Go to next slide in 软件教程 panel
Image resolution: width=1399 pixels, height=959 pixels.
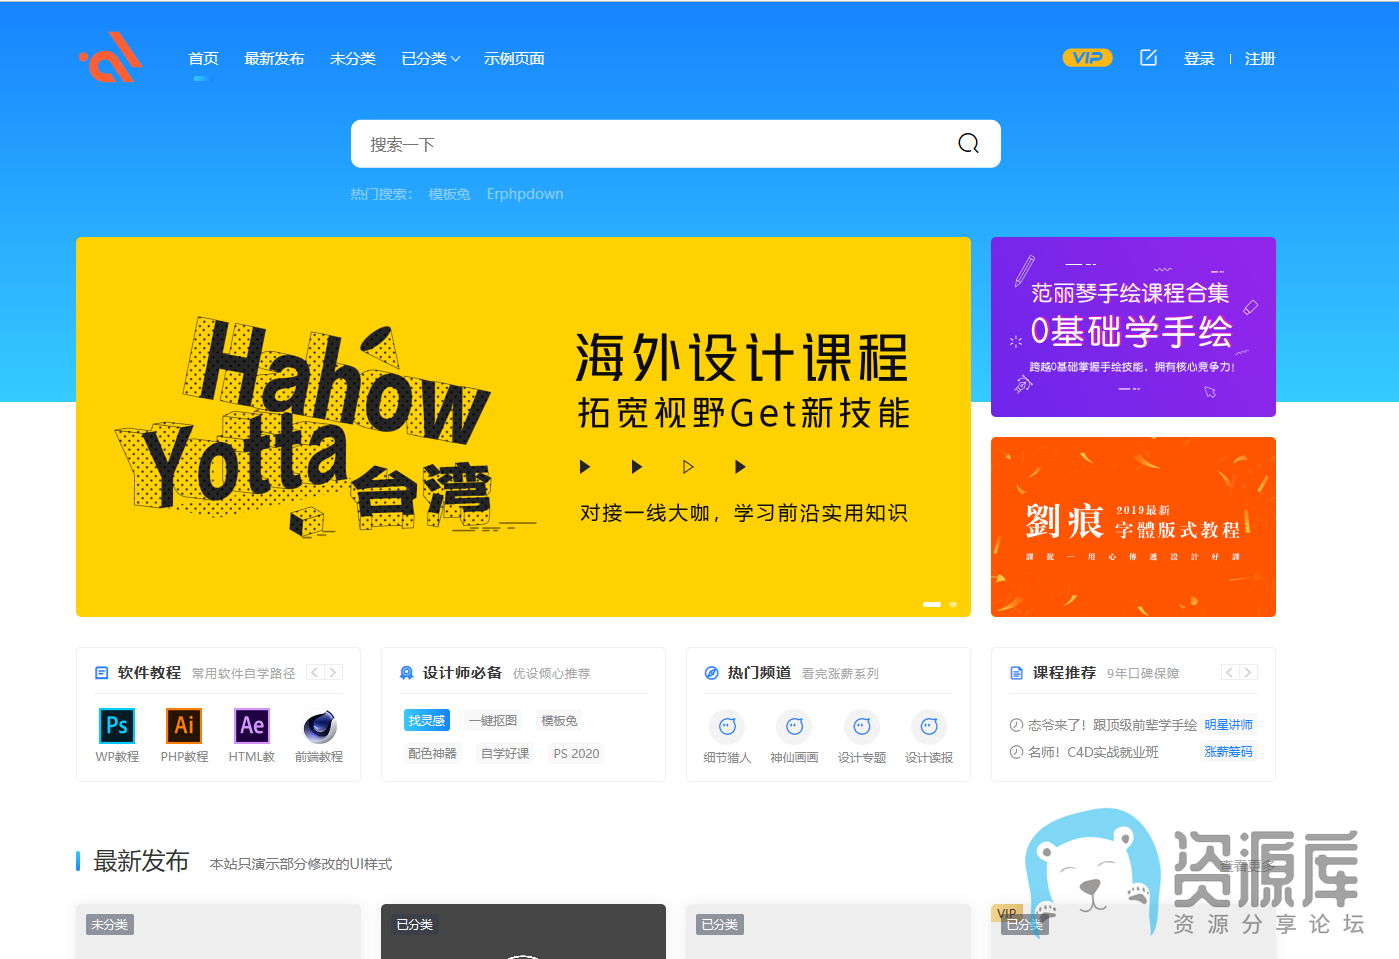[x=334, y=673]
